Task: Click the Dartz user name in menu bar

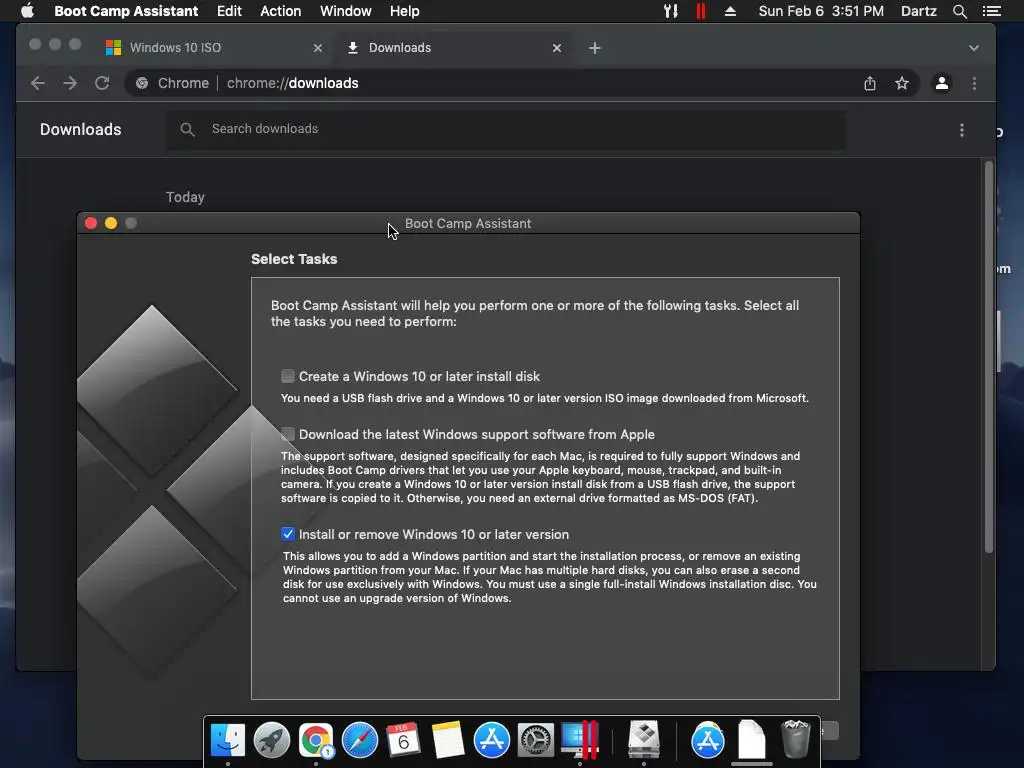Action: tap(918, 11)
